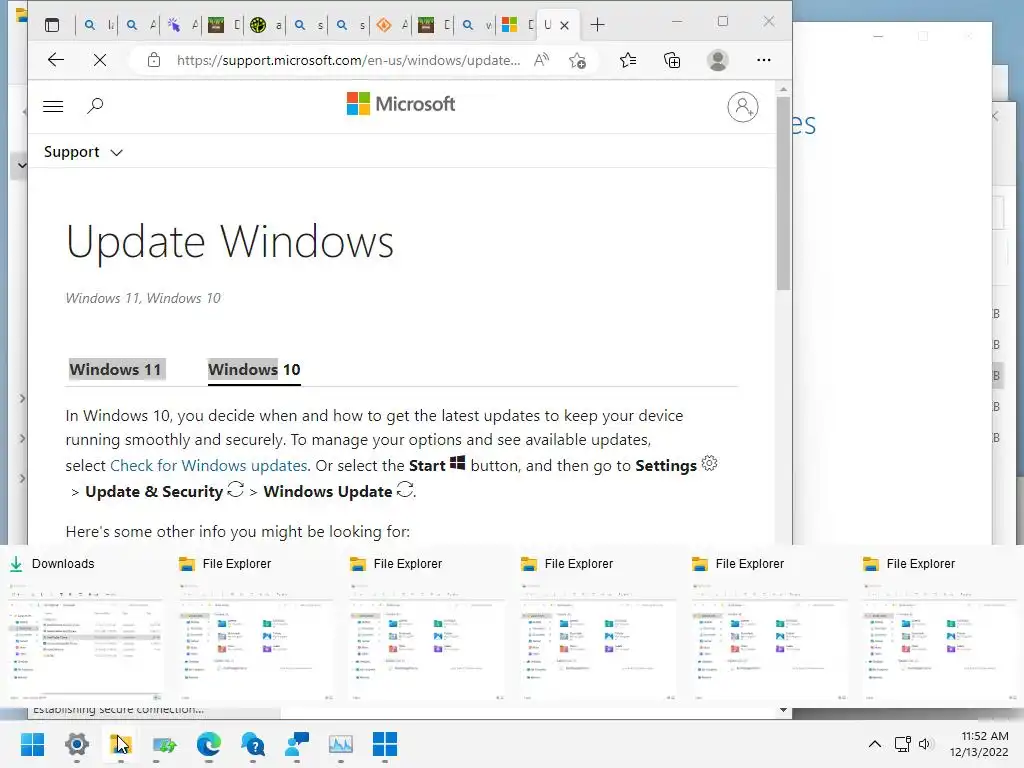The height and width of the screenshot is (768, 1024).
Task: Open Settings gear from the taskbar
Action: [x=76, y=744]
